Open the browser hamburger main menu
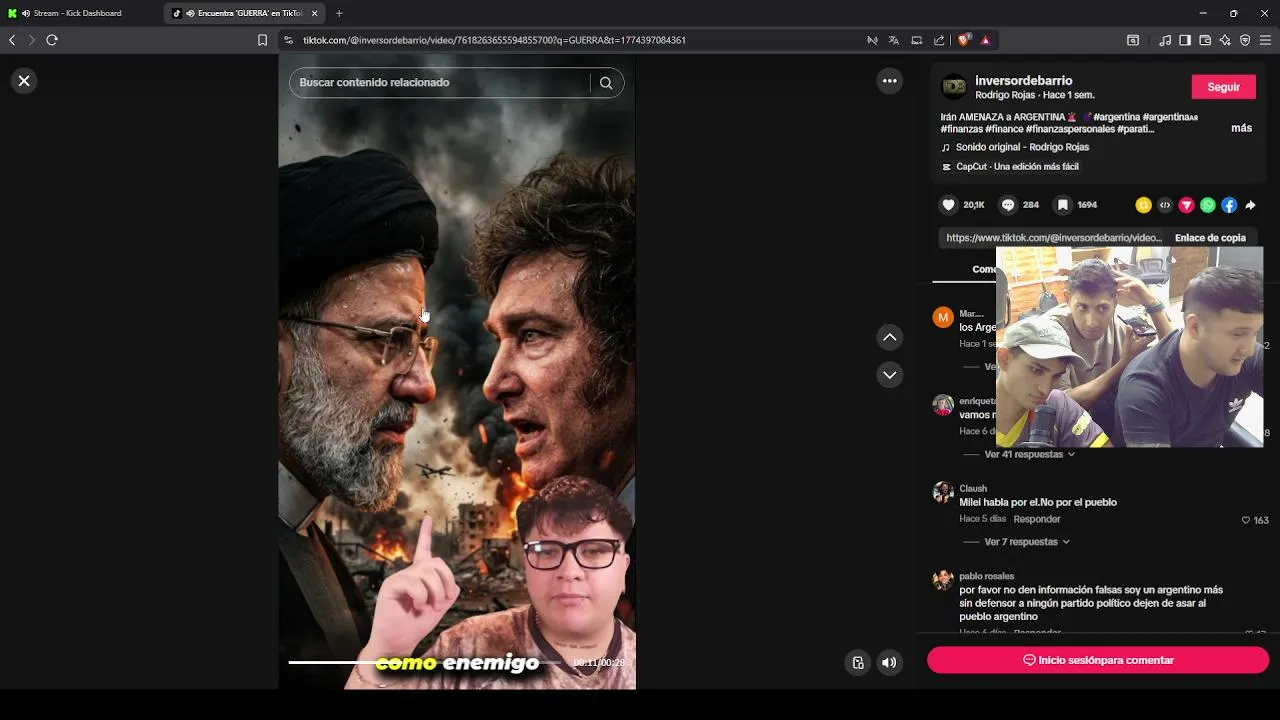Viewport: 1280px width, 720px height. (x=1265, y=40)
